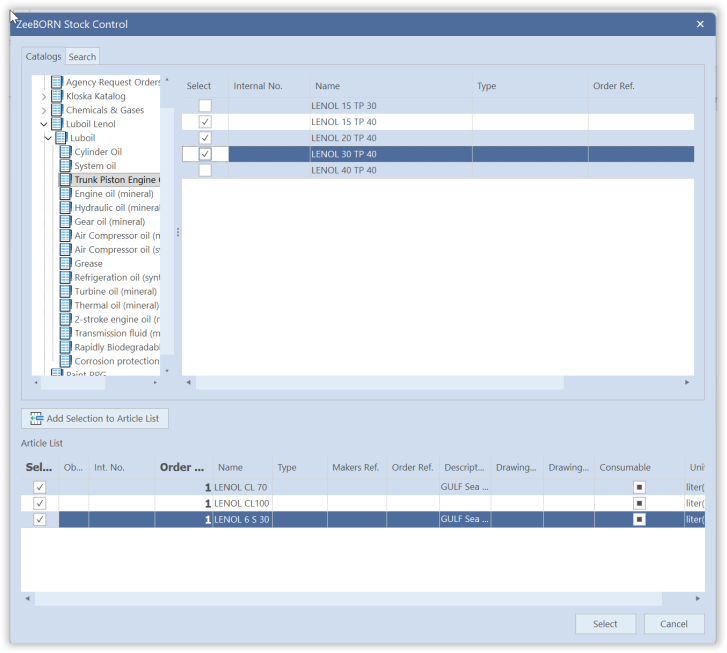Click GULF Sea description of LENOL CL 70

pyautogui.click(x=465, y=487)
